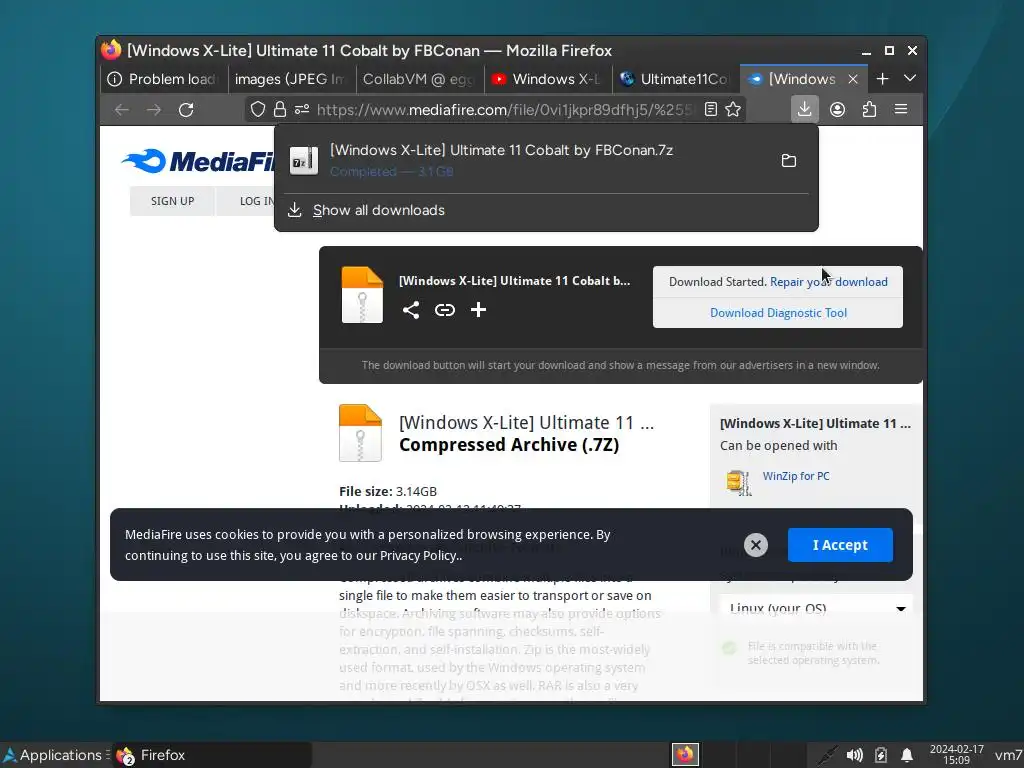Click the orange archive icon in download box
This screenshot has height=768, width=1024.
pos(362,295)
